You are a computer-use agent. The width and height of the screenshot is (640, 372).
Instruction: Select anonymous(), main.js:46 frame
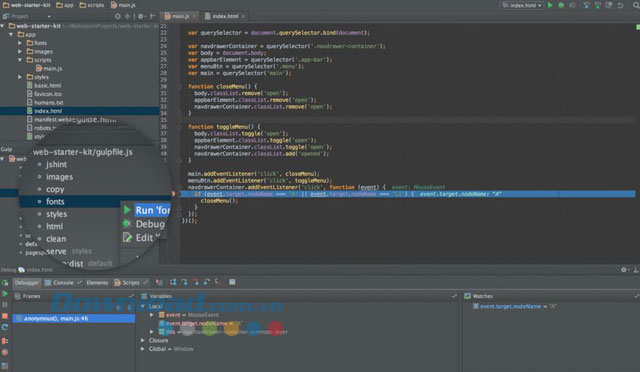[x=74, y=319]
